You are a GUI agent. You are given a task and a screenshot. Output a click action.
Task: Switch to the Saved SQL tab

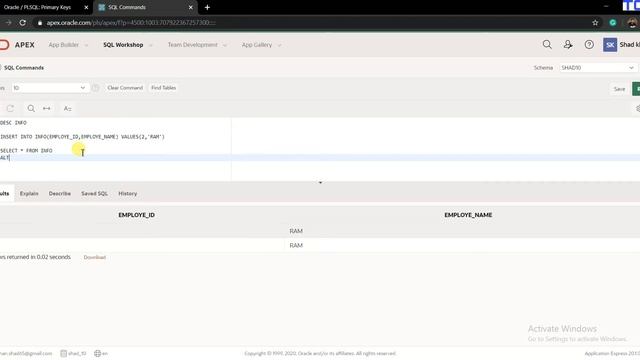tap(94, 193)
